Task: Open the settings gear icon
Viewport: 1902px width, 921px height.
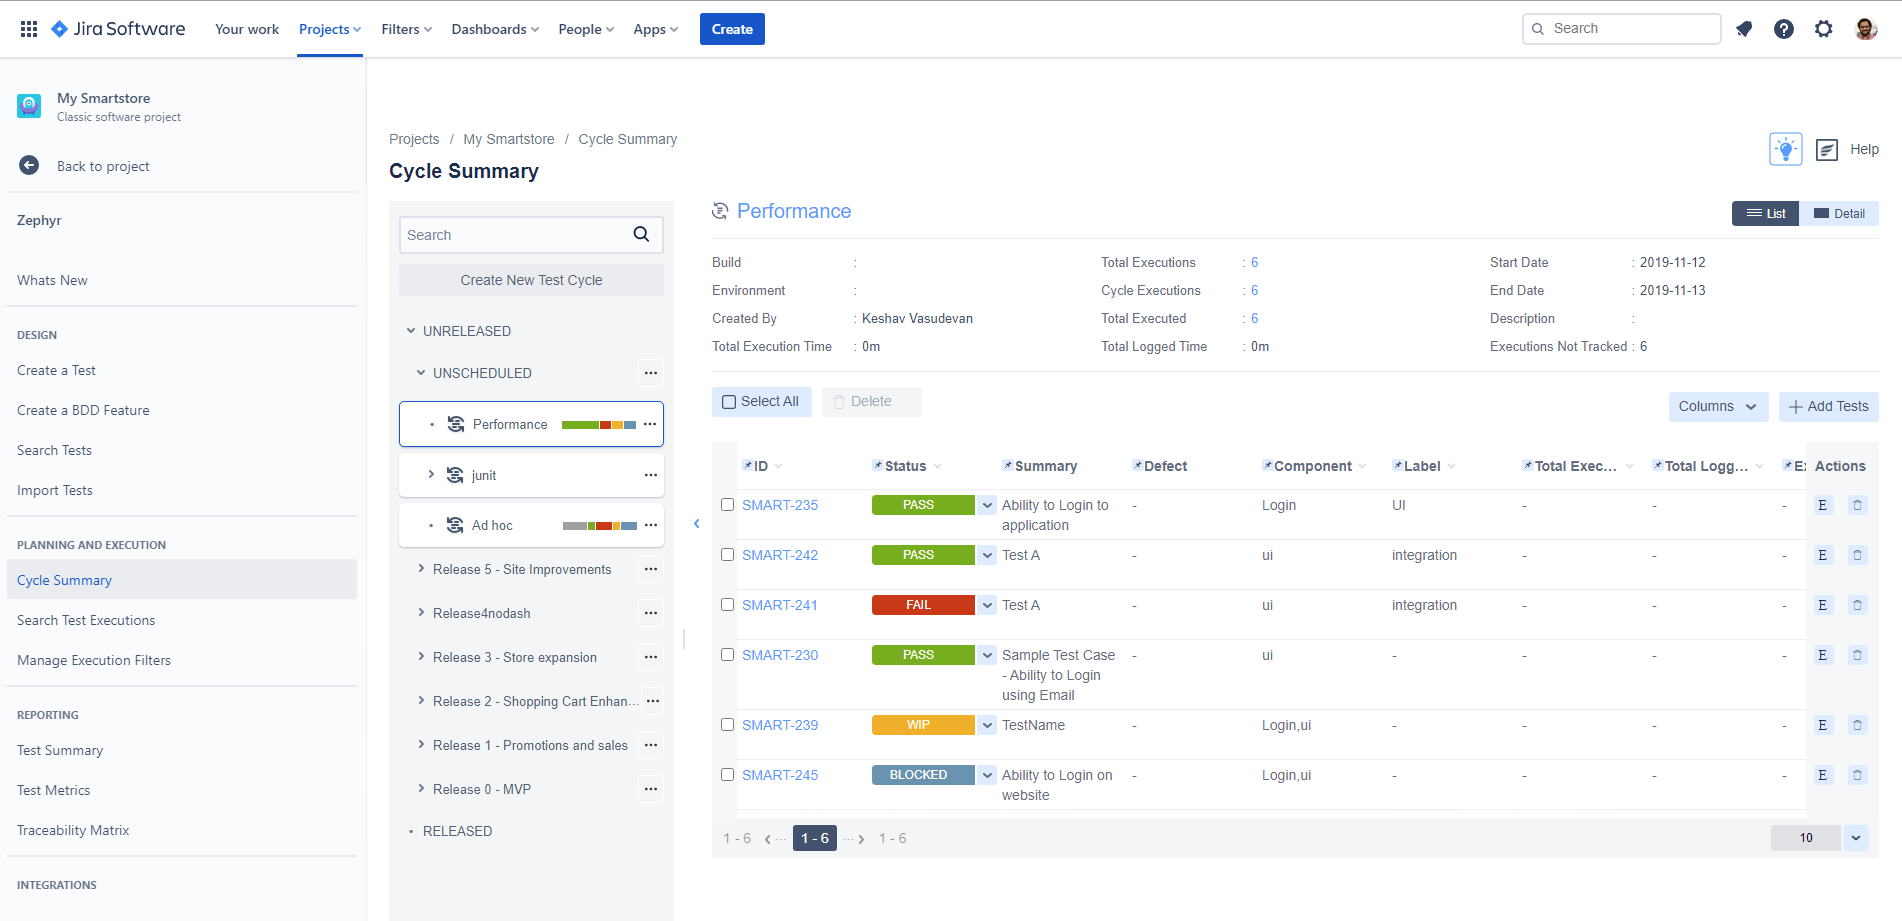Action: 1824,29
